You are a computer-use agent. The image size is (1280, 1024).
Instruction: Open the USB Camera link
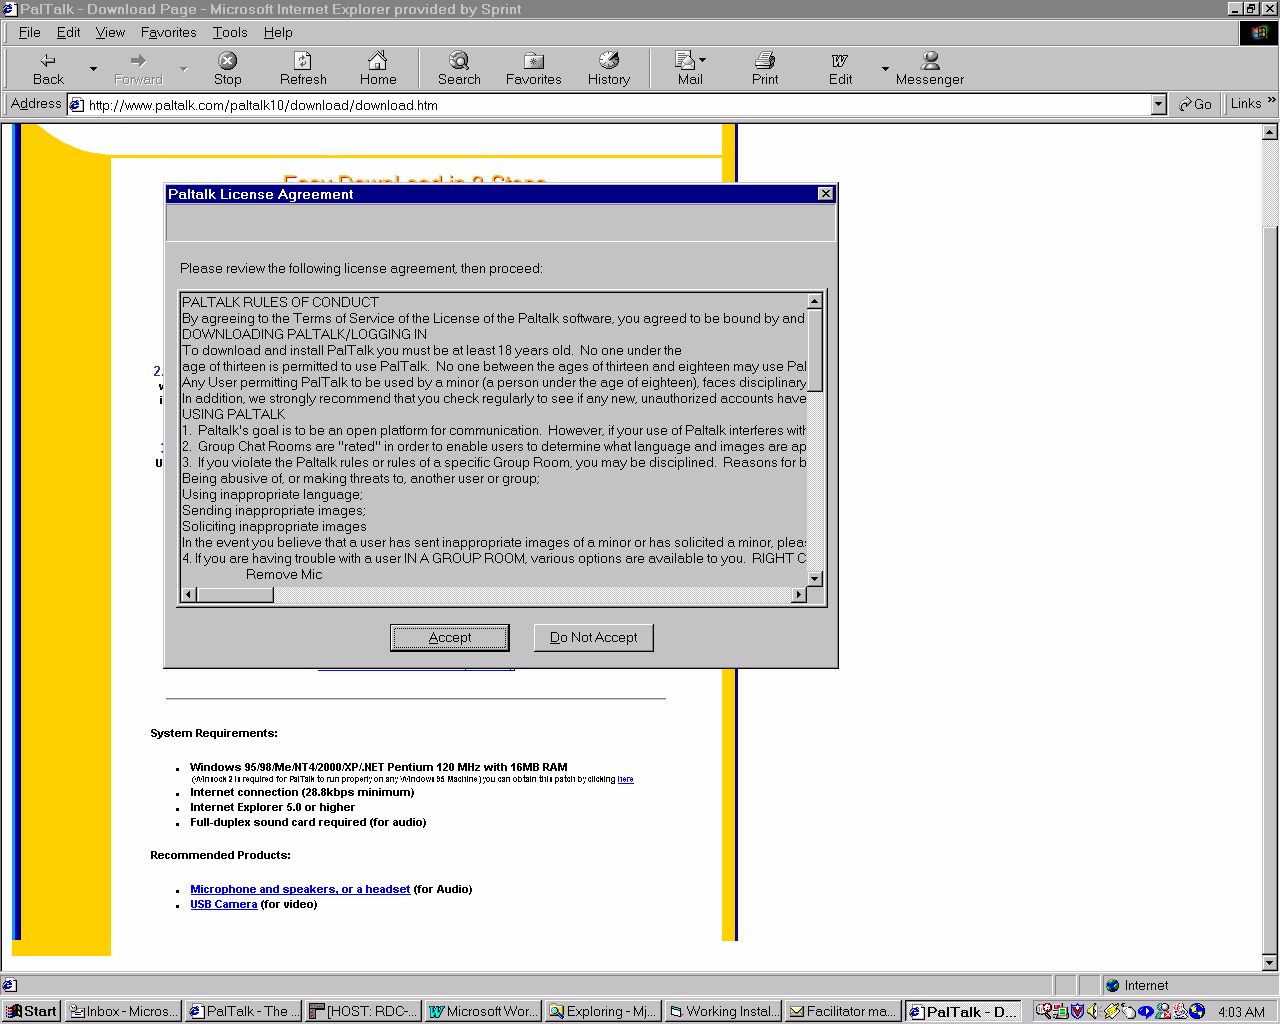coord(223,904)
